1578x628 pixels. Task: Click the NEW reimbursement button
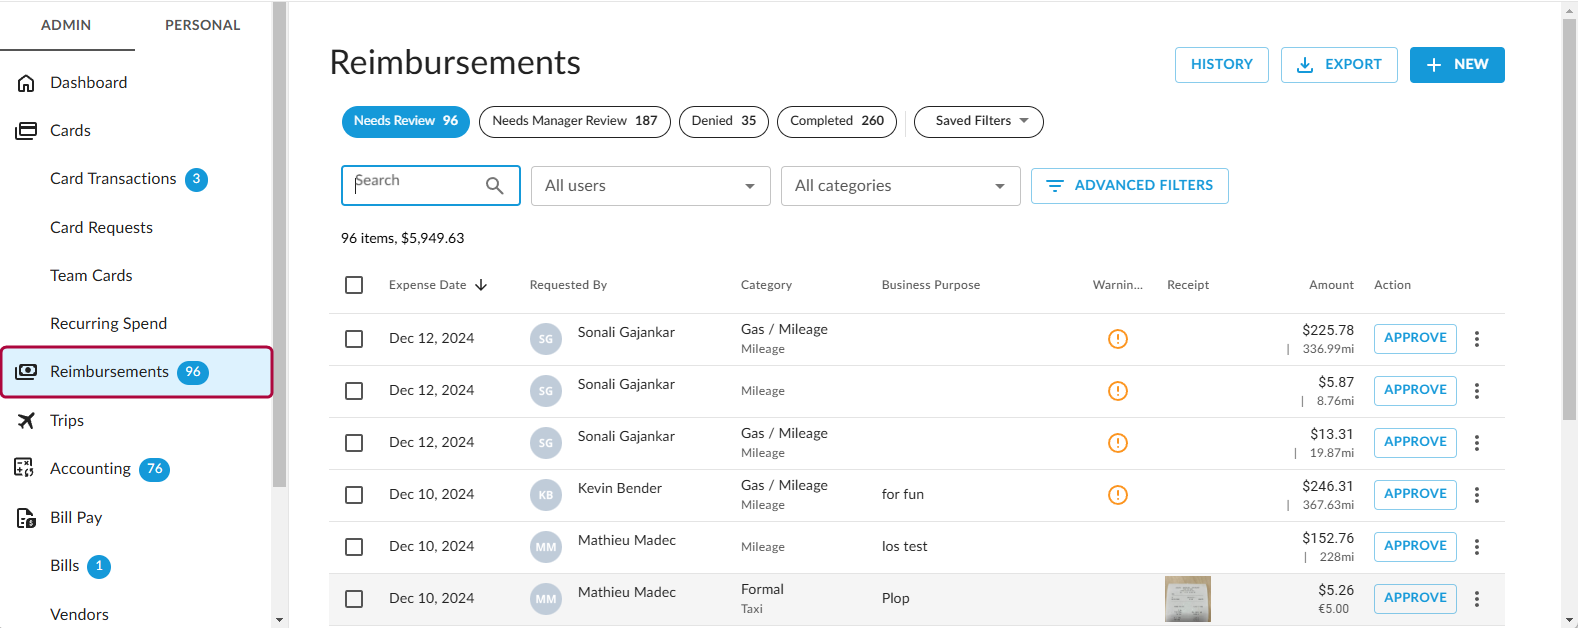pyautogui.click(x=1457, y=65)
